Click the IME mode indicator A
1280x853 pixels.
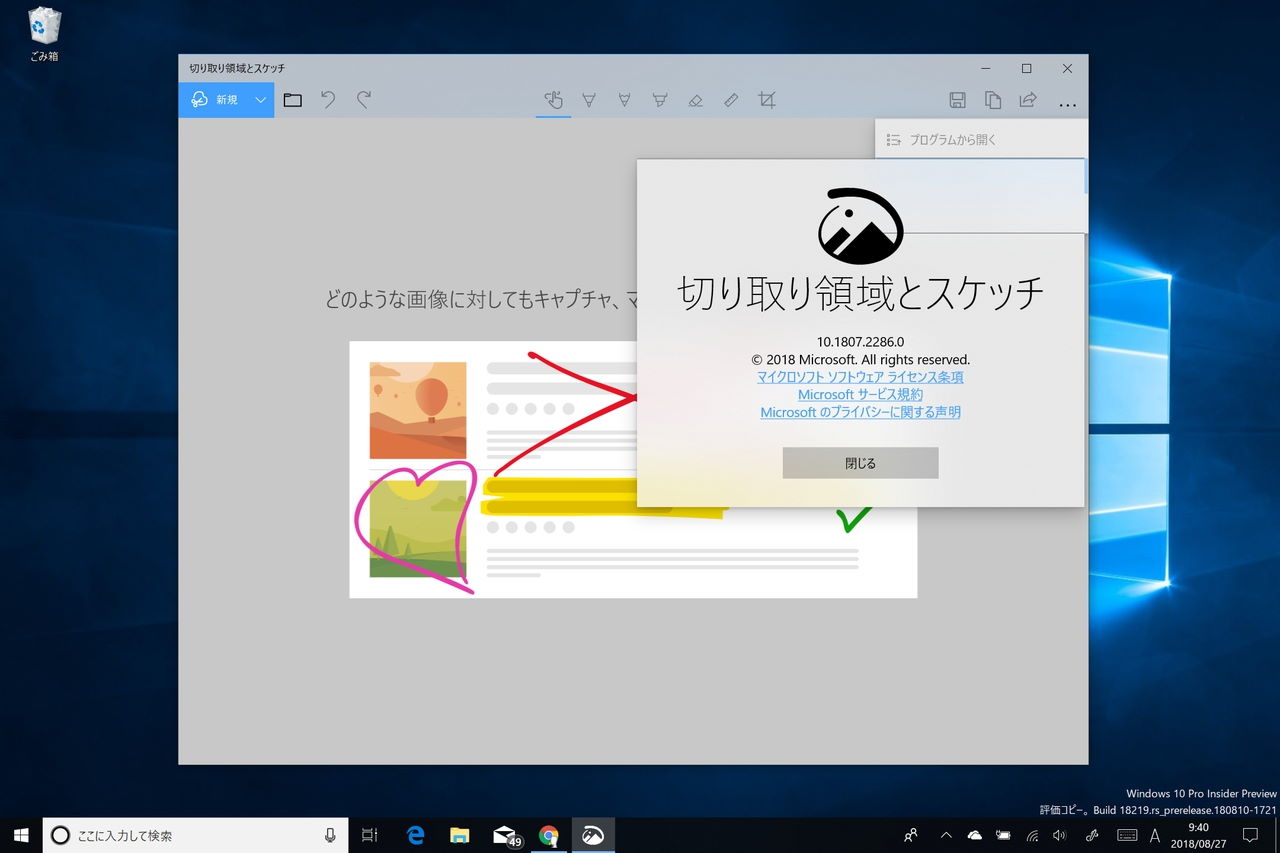point(1155,835)
